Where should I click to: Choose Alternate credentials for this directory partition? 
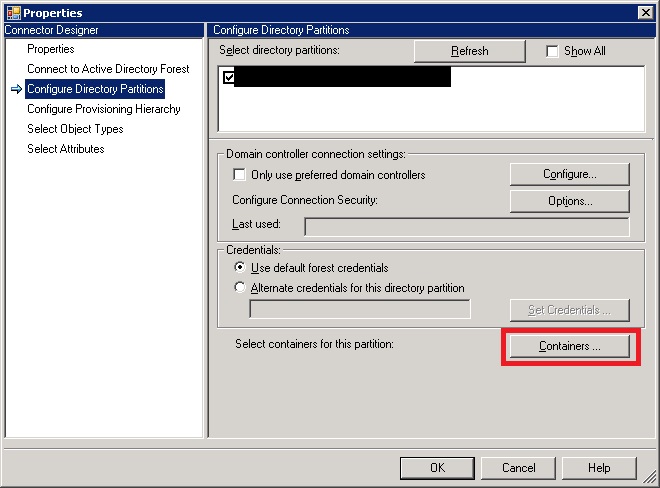[239, 288]
